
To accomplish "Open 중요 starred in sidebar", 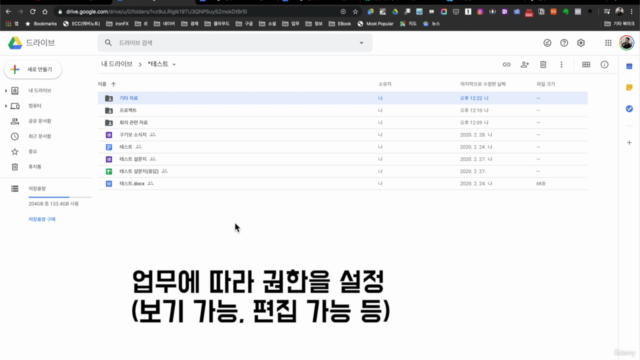I will click(33, 151).
